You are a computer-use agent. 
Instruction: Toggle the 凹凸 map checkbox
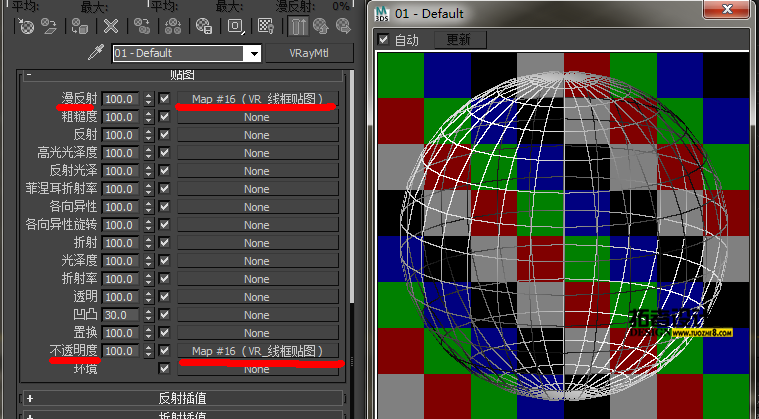[165, 314]
